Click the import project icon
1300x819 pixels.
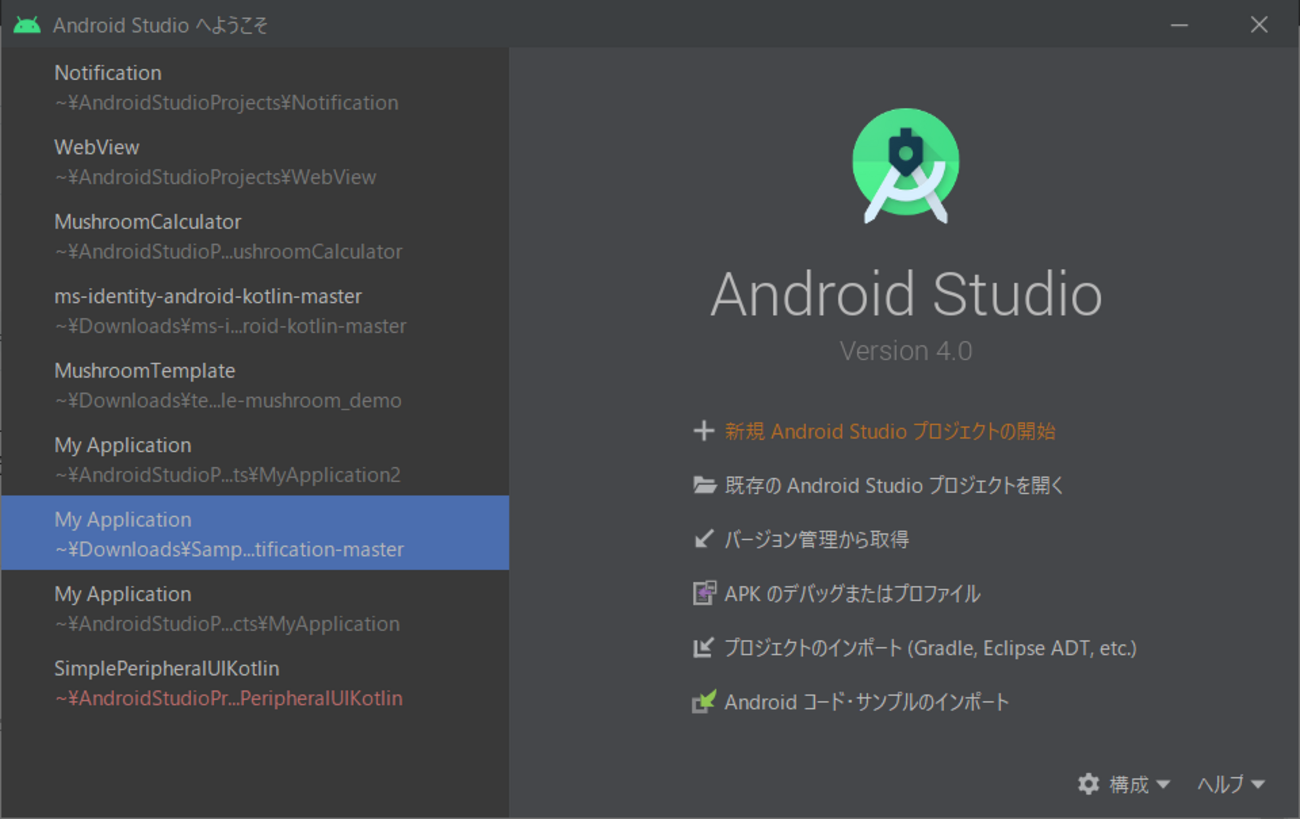tap(704, 648)
